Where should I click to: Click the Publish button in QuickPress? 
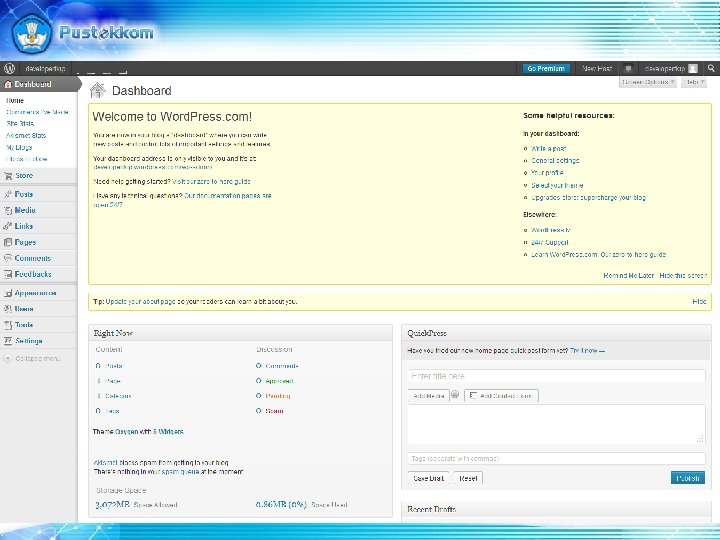tap(687, 478)
